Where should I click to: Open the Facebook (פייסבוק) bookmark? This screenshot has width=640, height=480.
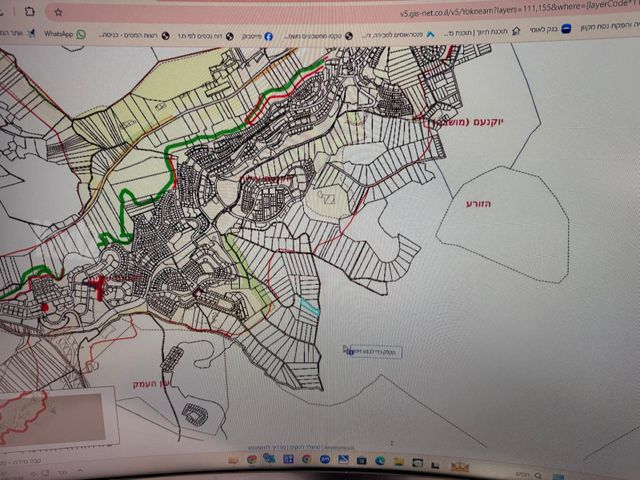click(257, 36)
